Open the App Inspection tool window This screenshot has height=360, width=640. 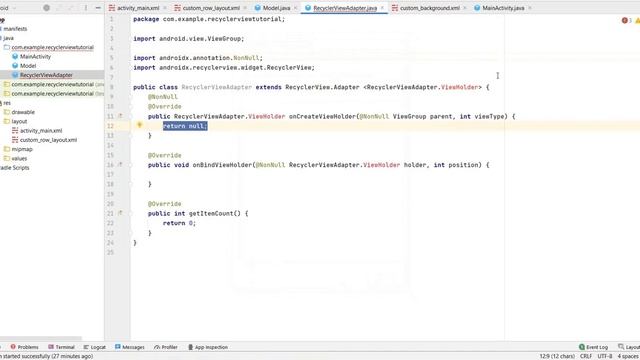tap(208, 347)
